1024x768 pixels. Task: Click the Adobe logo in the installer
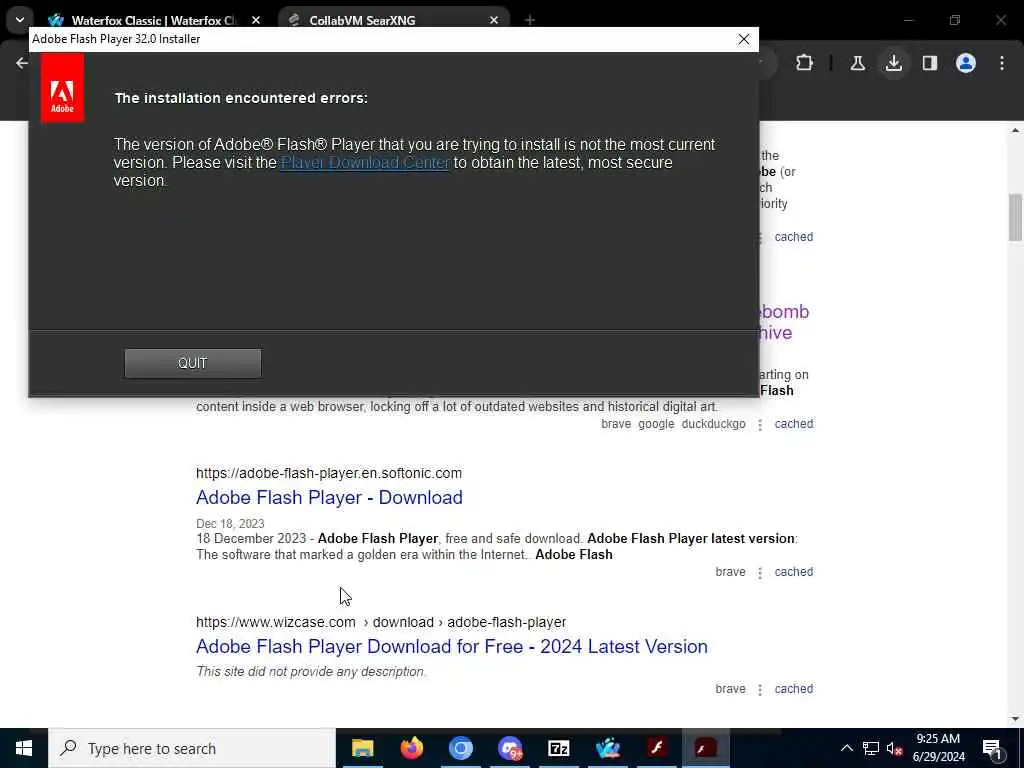(62, 88)
